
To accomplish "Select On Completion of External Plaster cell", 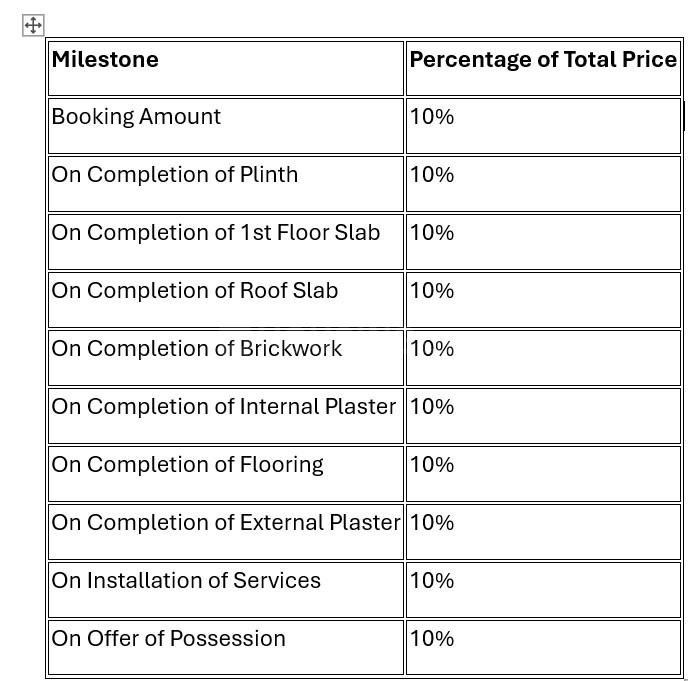I will (226, 531).
